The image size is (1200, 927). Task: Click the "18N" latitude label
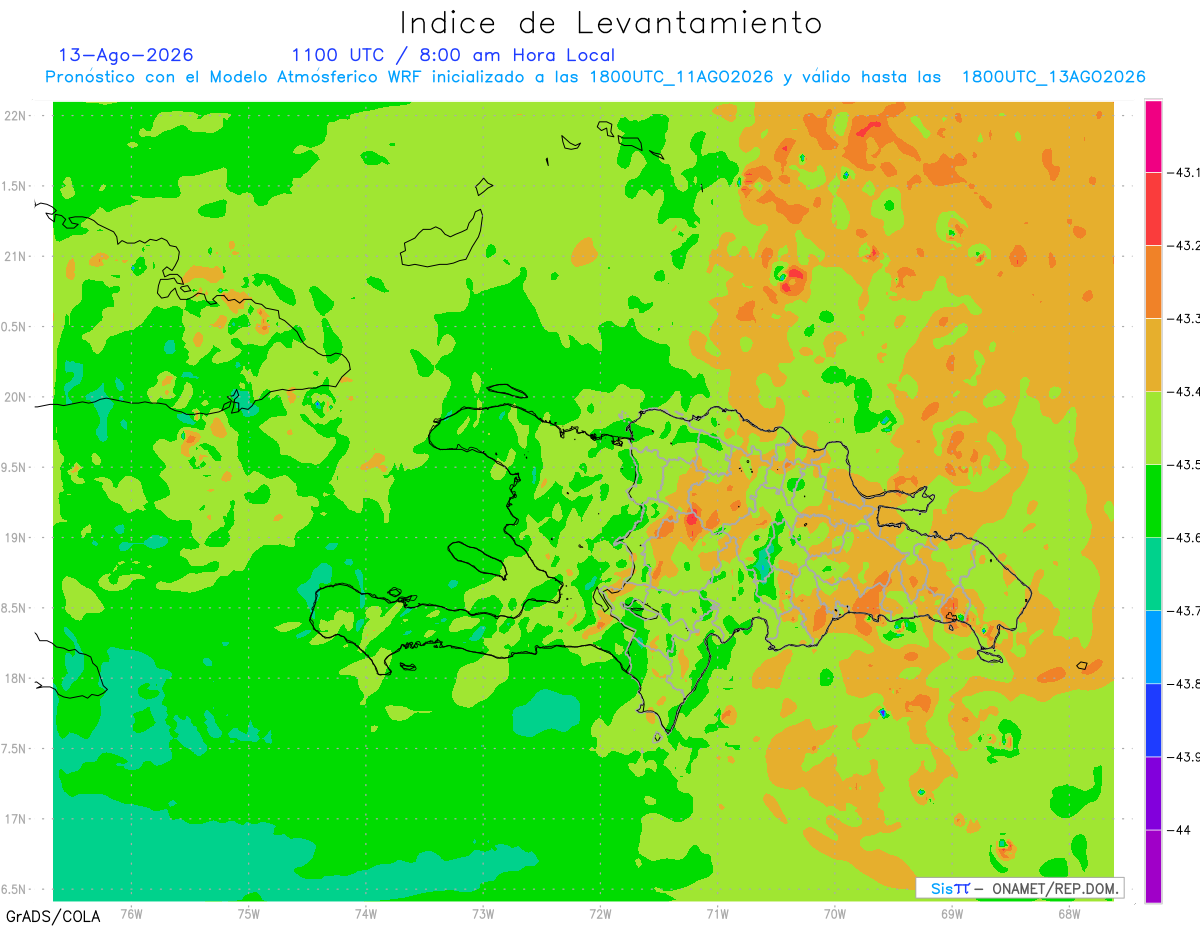(16, 678)
